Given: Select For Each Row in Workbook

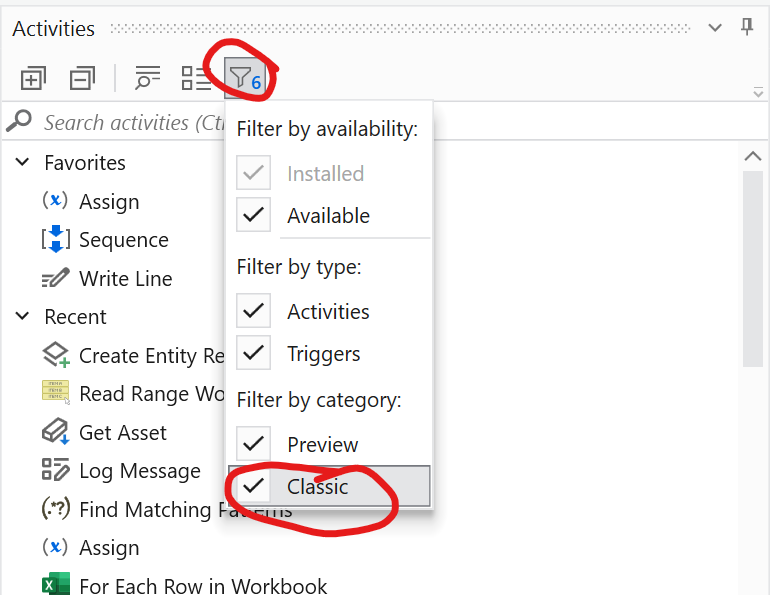Looking at the screenshot, I should point(203,586).
